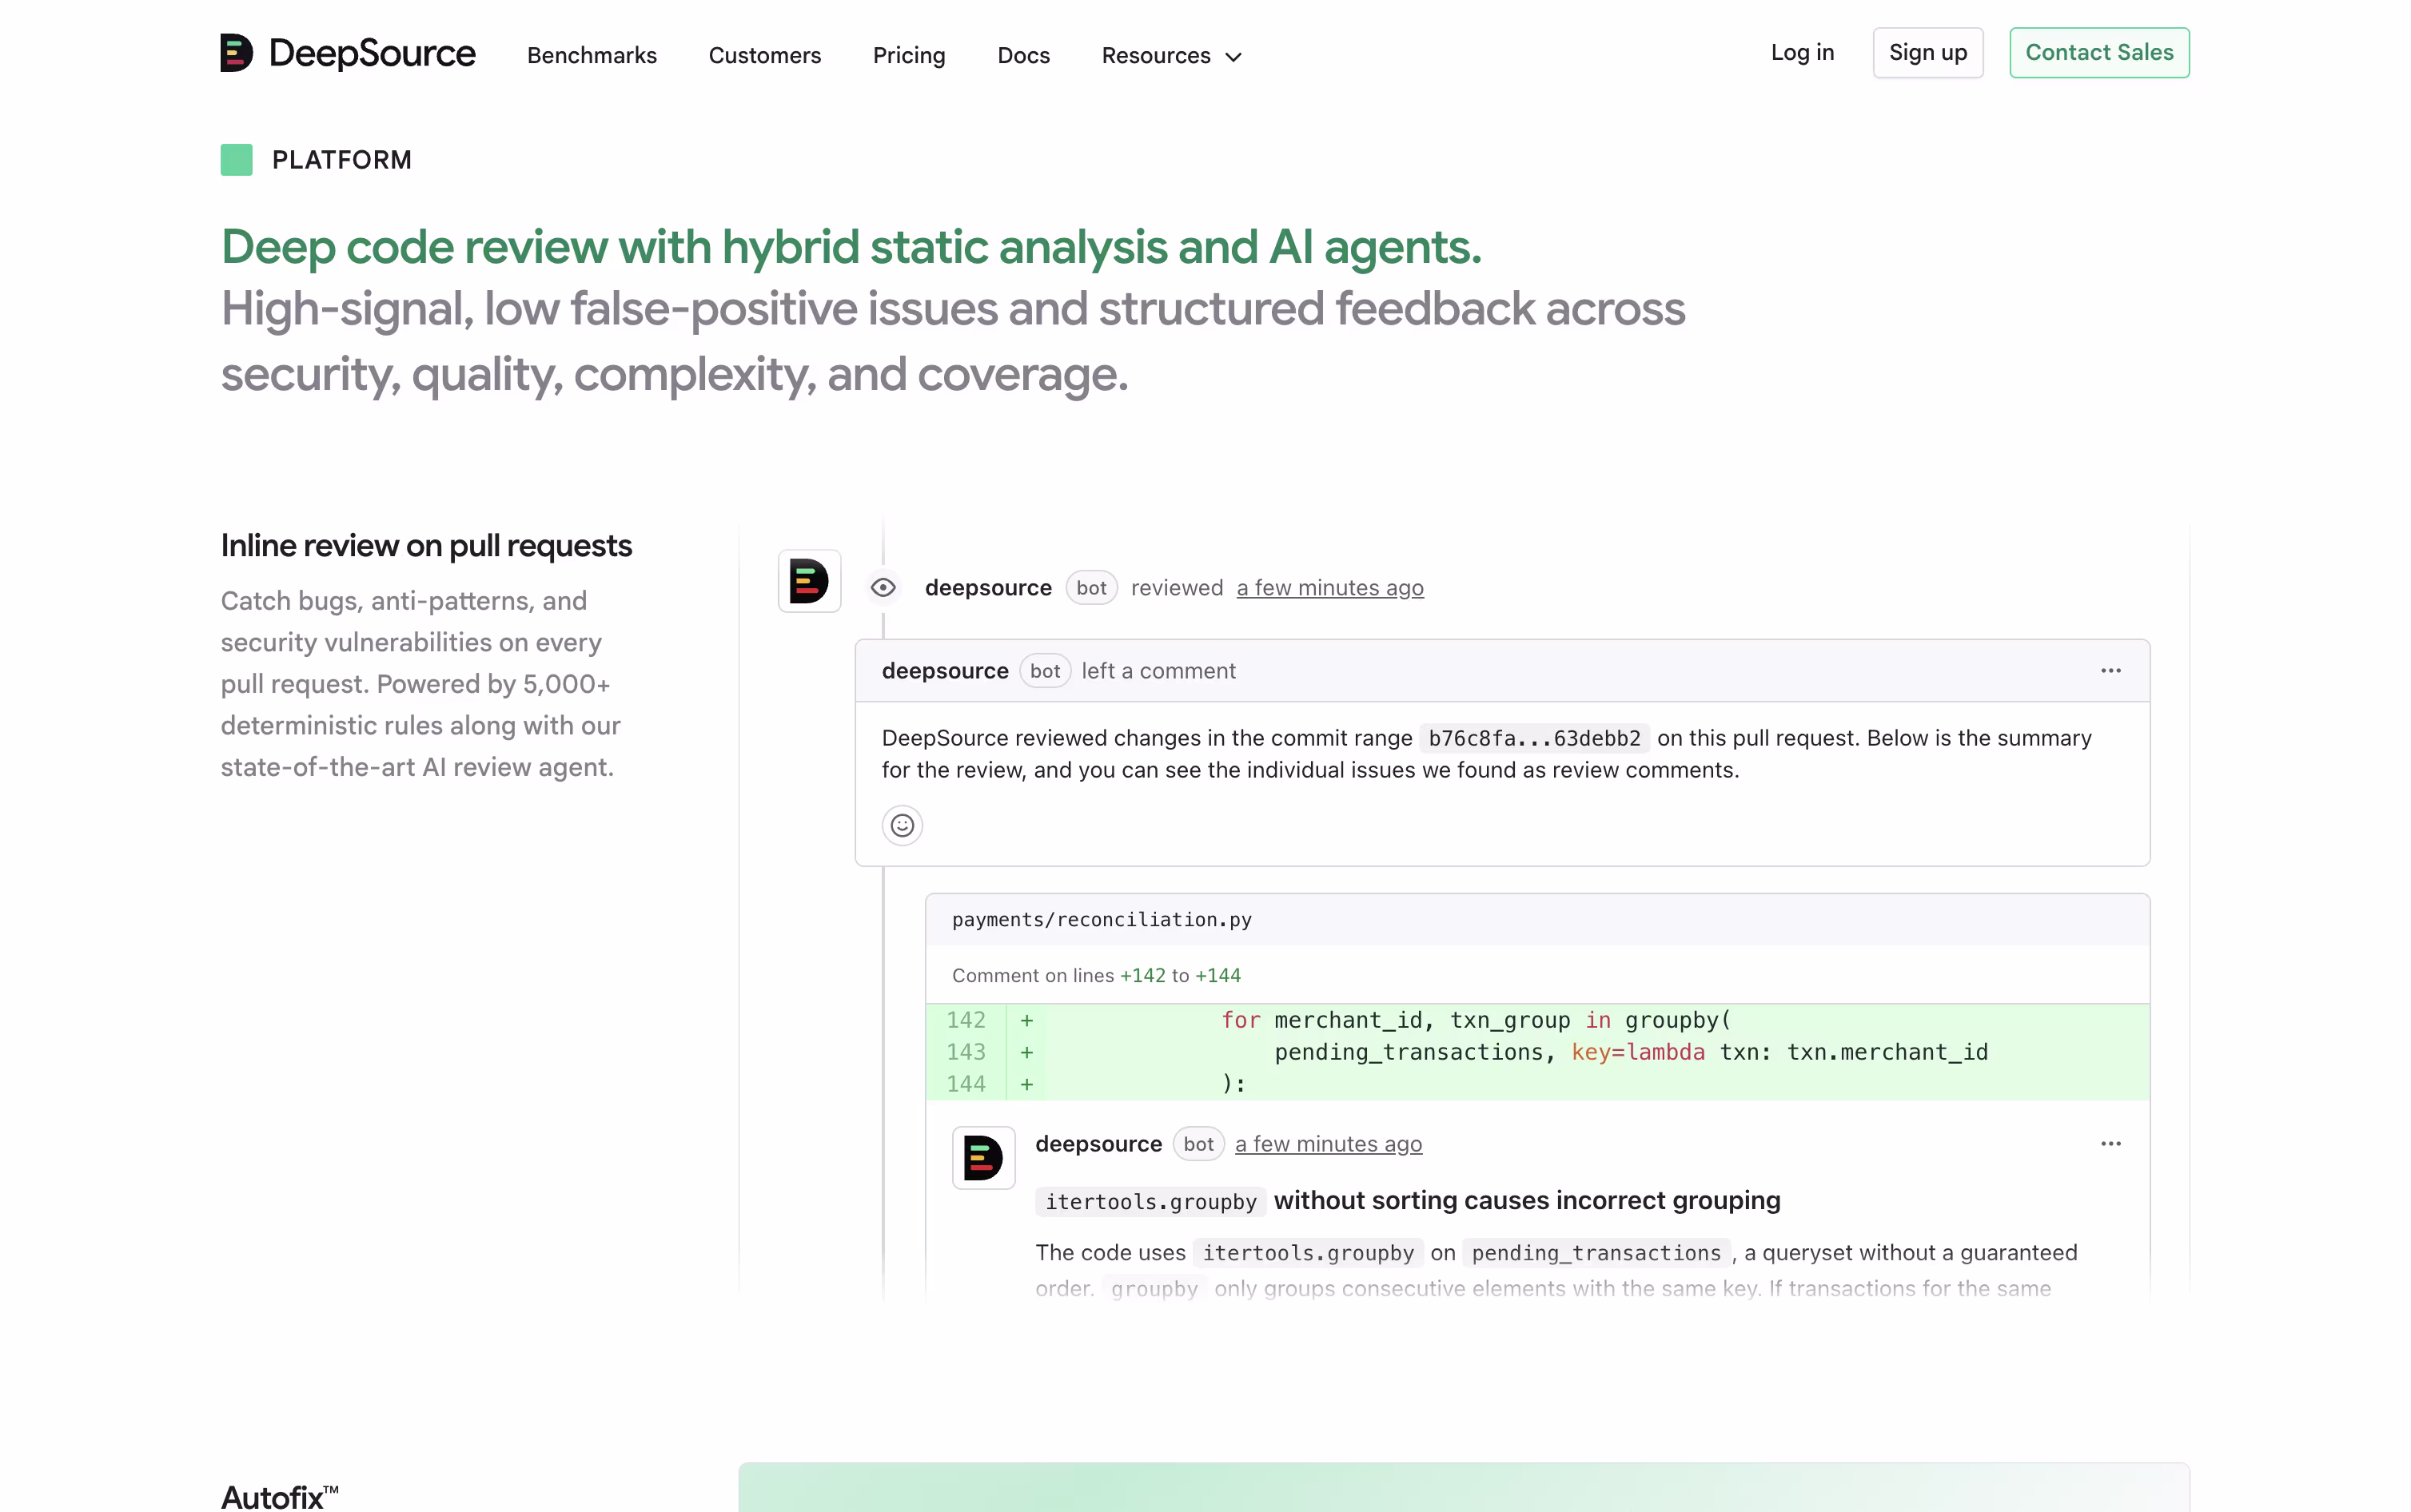This screenshot has width=2411, height=1512.
Task: Add an emoji reaction to the summary comment
Action: tap(902, 825)
